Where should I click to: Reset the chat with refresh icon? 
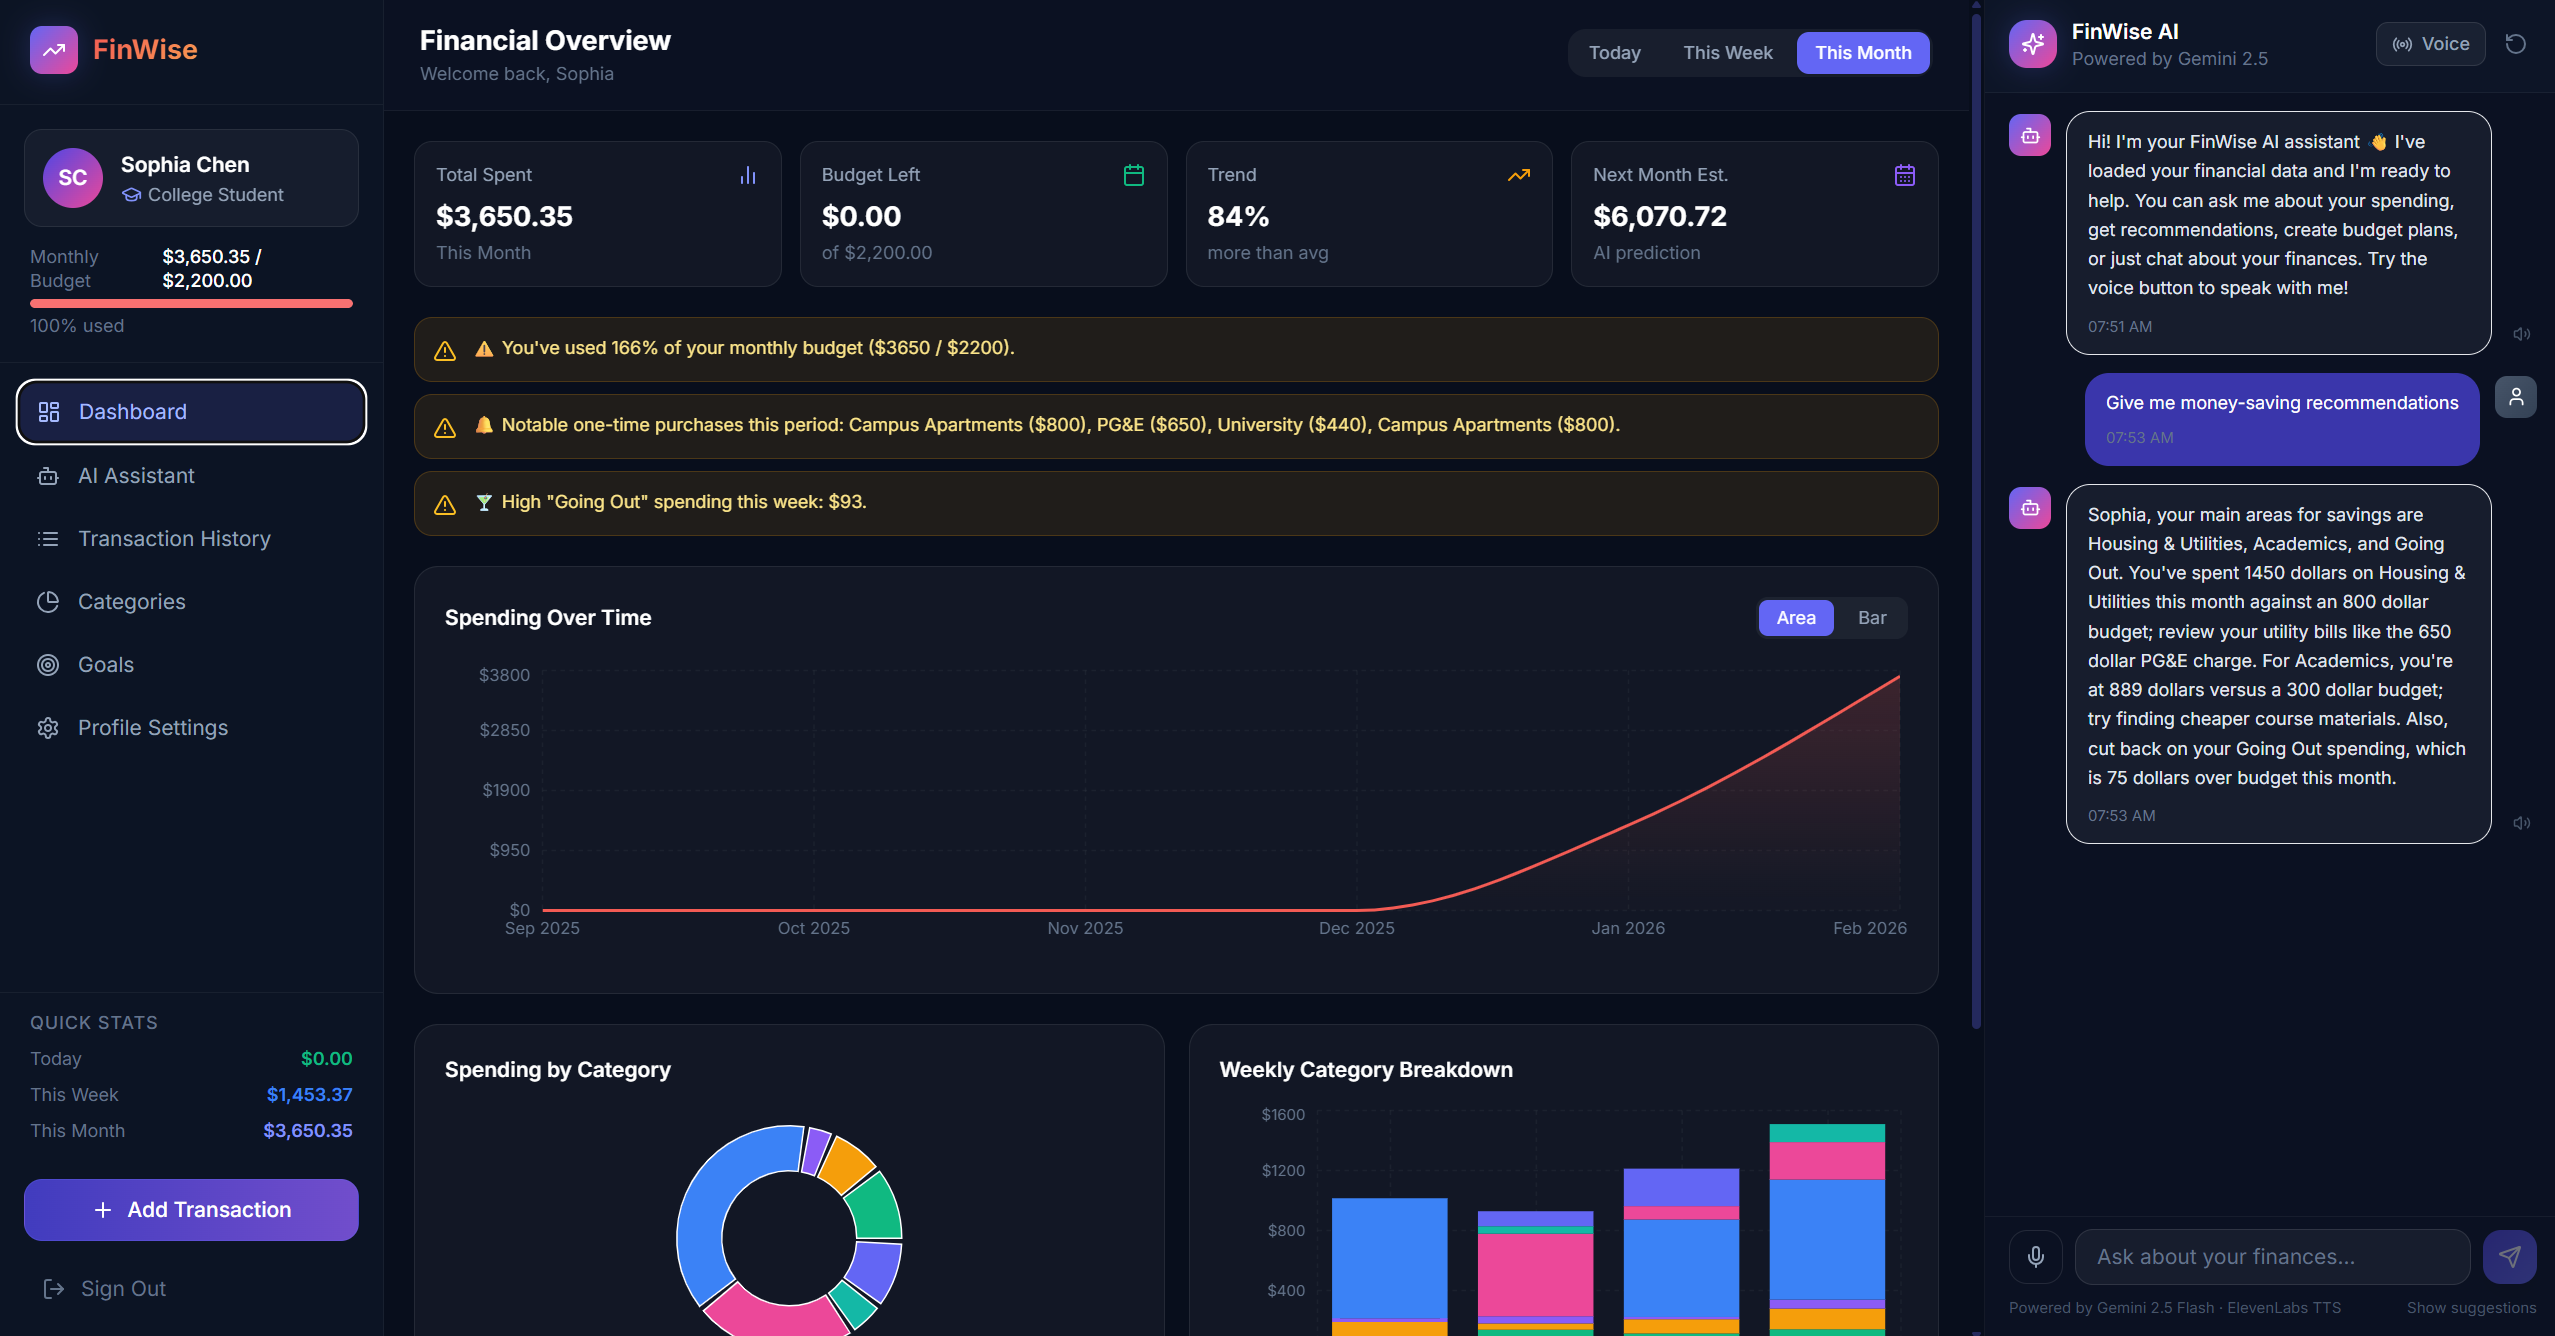[2515, 44]
